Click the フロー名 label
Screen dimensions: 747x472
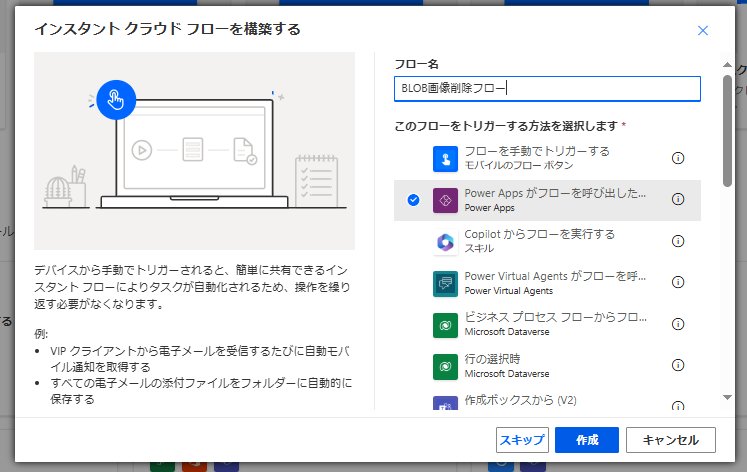click(x=416, y=64)
